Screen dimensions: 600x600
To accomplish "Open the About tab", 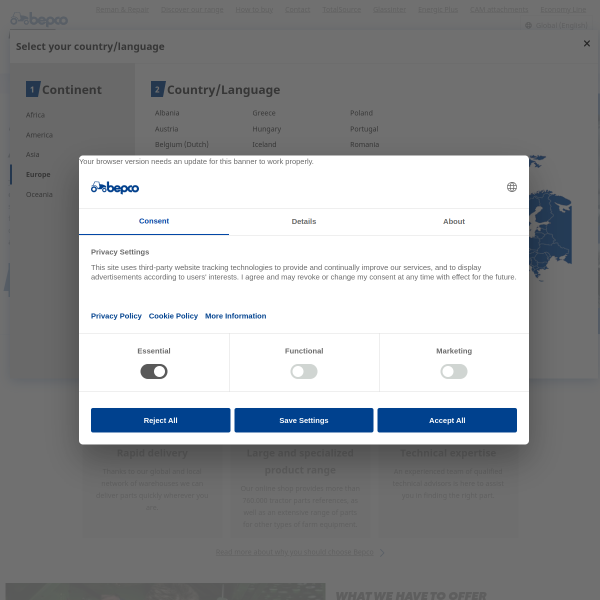I will [454, 221].
